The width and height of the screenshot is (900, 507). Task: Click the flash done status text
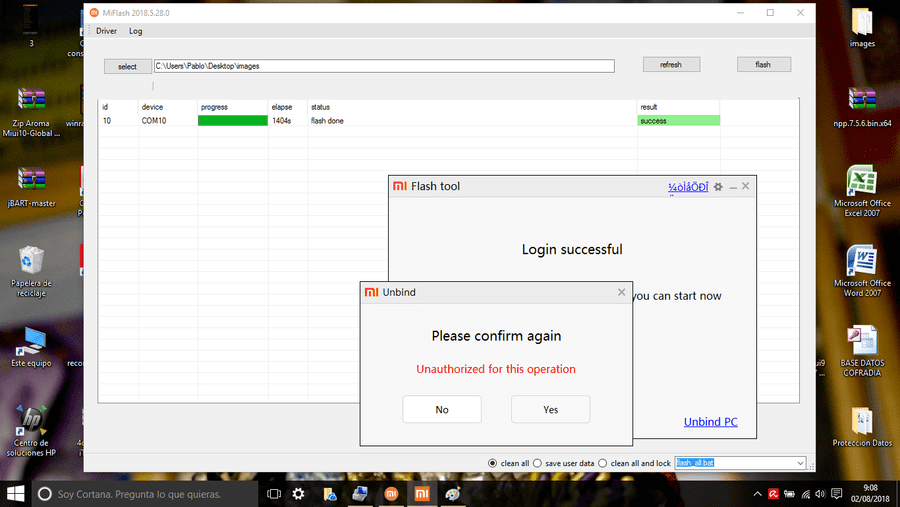[x=327, y=121]
